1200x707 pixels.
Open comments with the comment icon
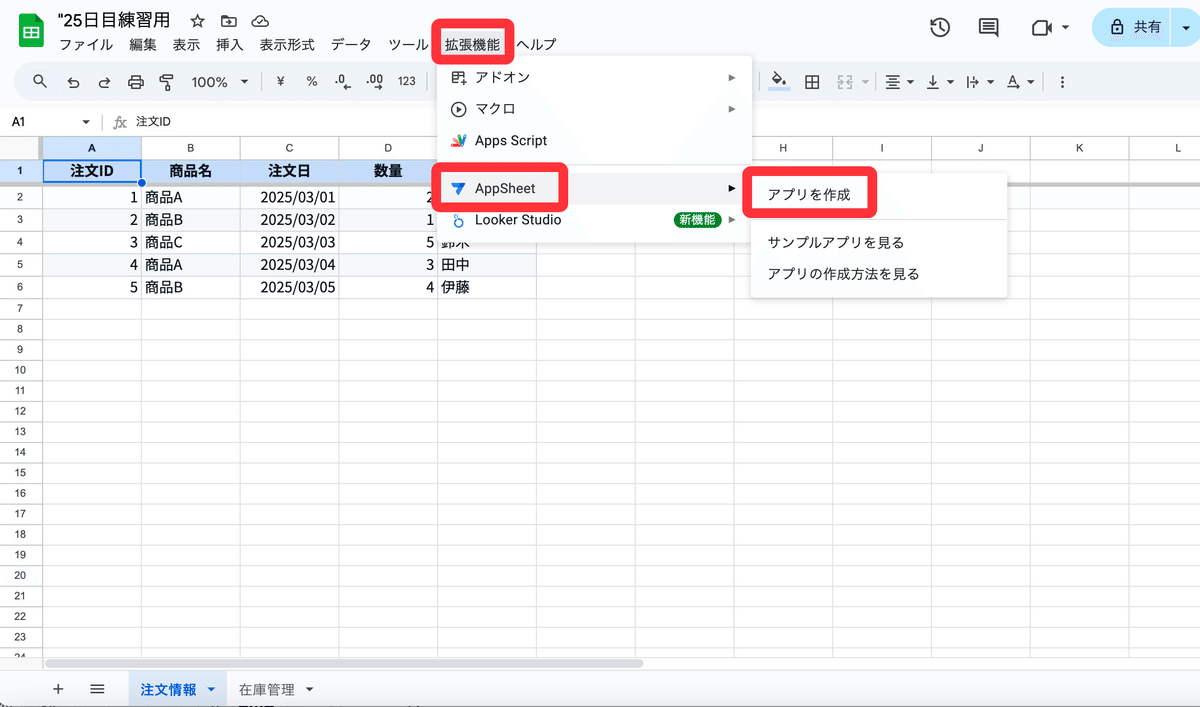pos(988,28)
